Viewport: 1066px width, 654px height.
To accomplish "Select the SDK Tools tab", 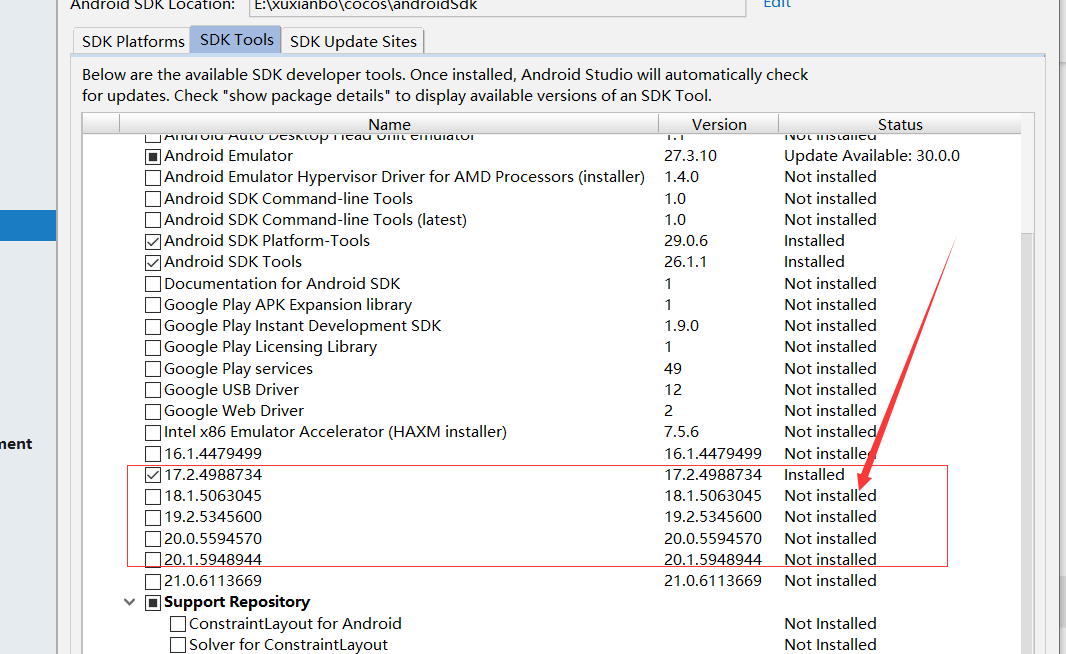I will 237,40.
